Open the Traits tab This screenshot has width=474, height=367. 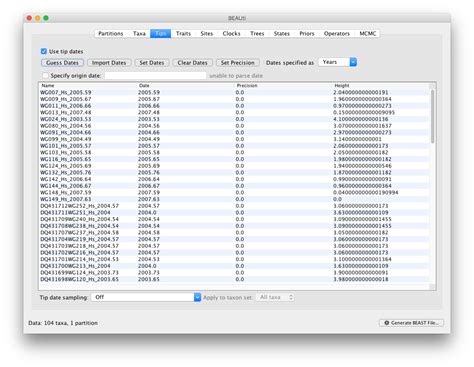point(183,33)
